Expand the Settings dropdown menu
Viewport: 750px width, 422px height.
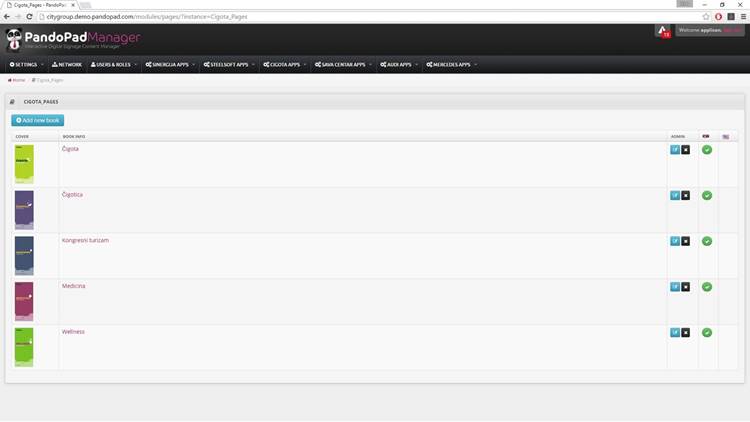click(26, 65)
